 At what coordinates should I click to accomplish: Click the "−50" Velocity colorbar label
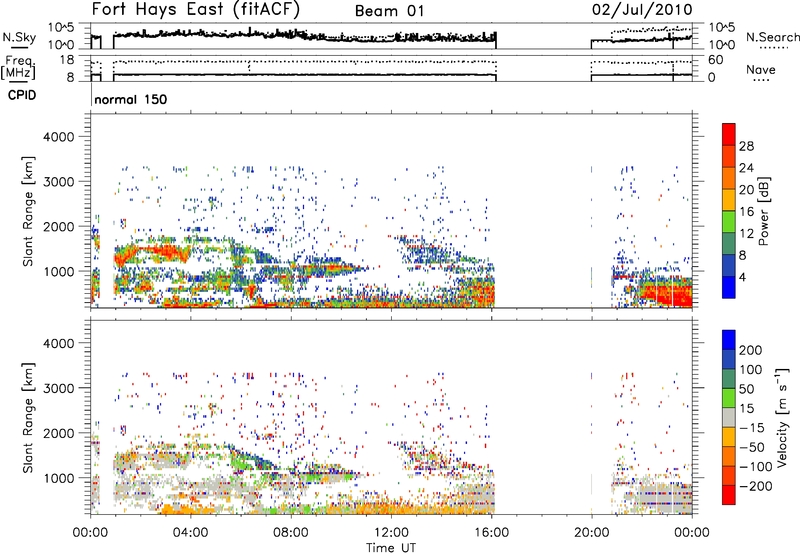coord(752,447)
